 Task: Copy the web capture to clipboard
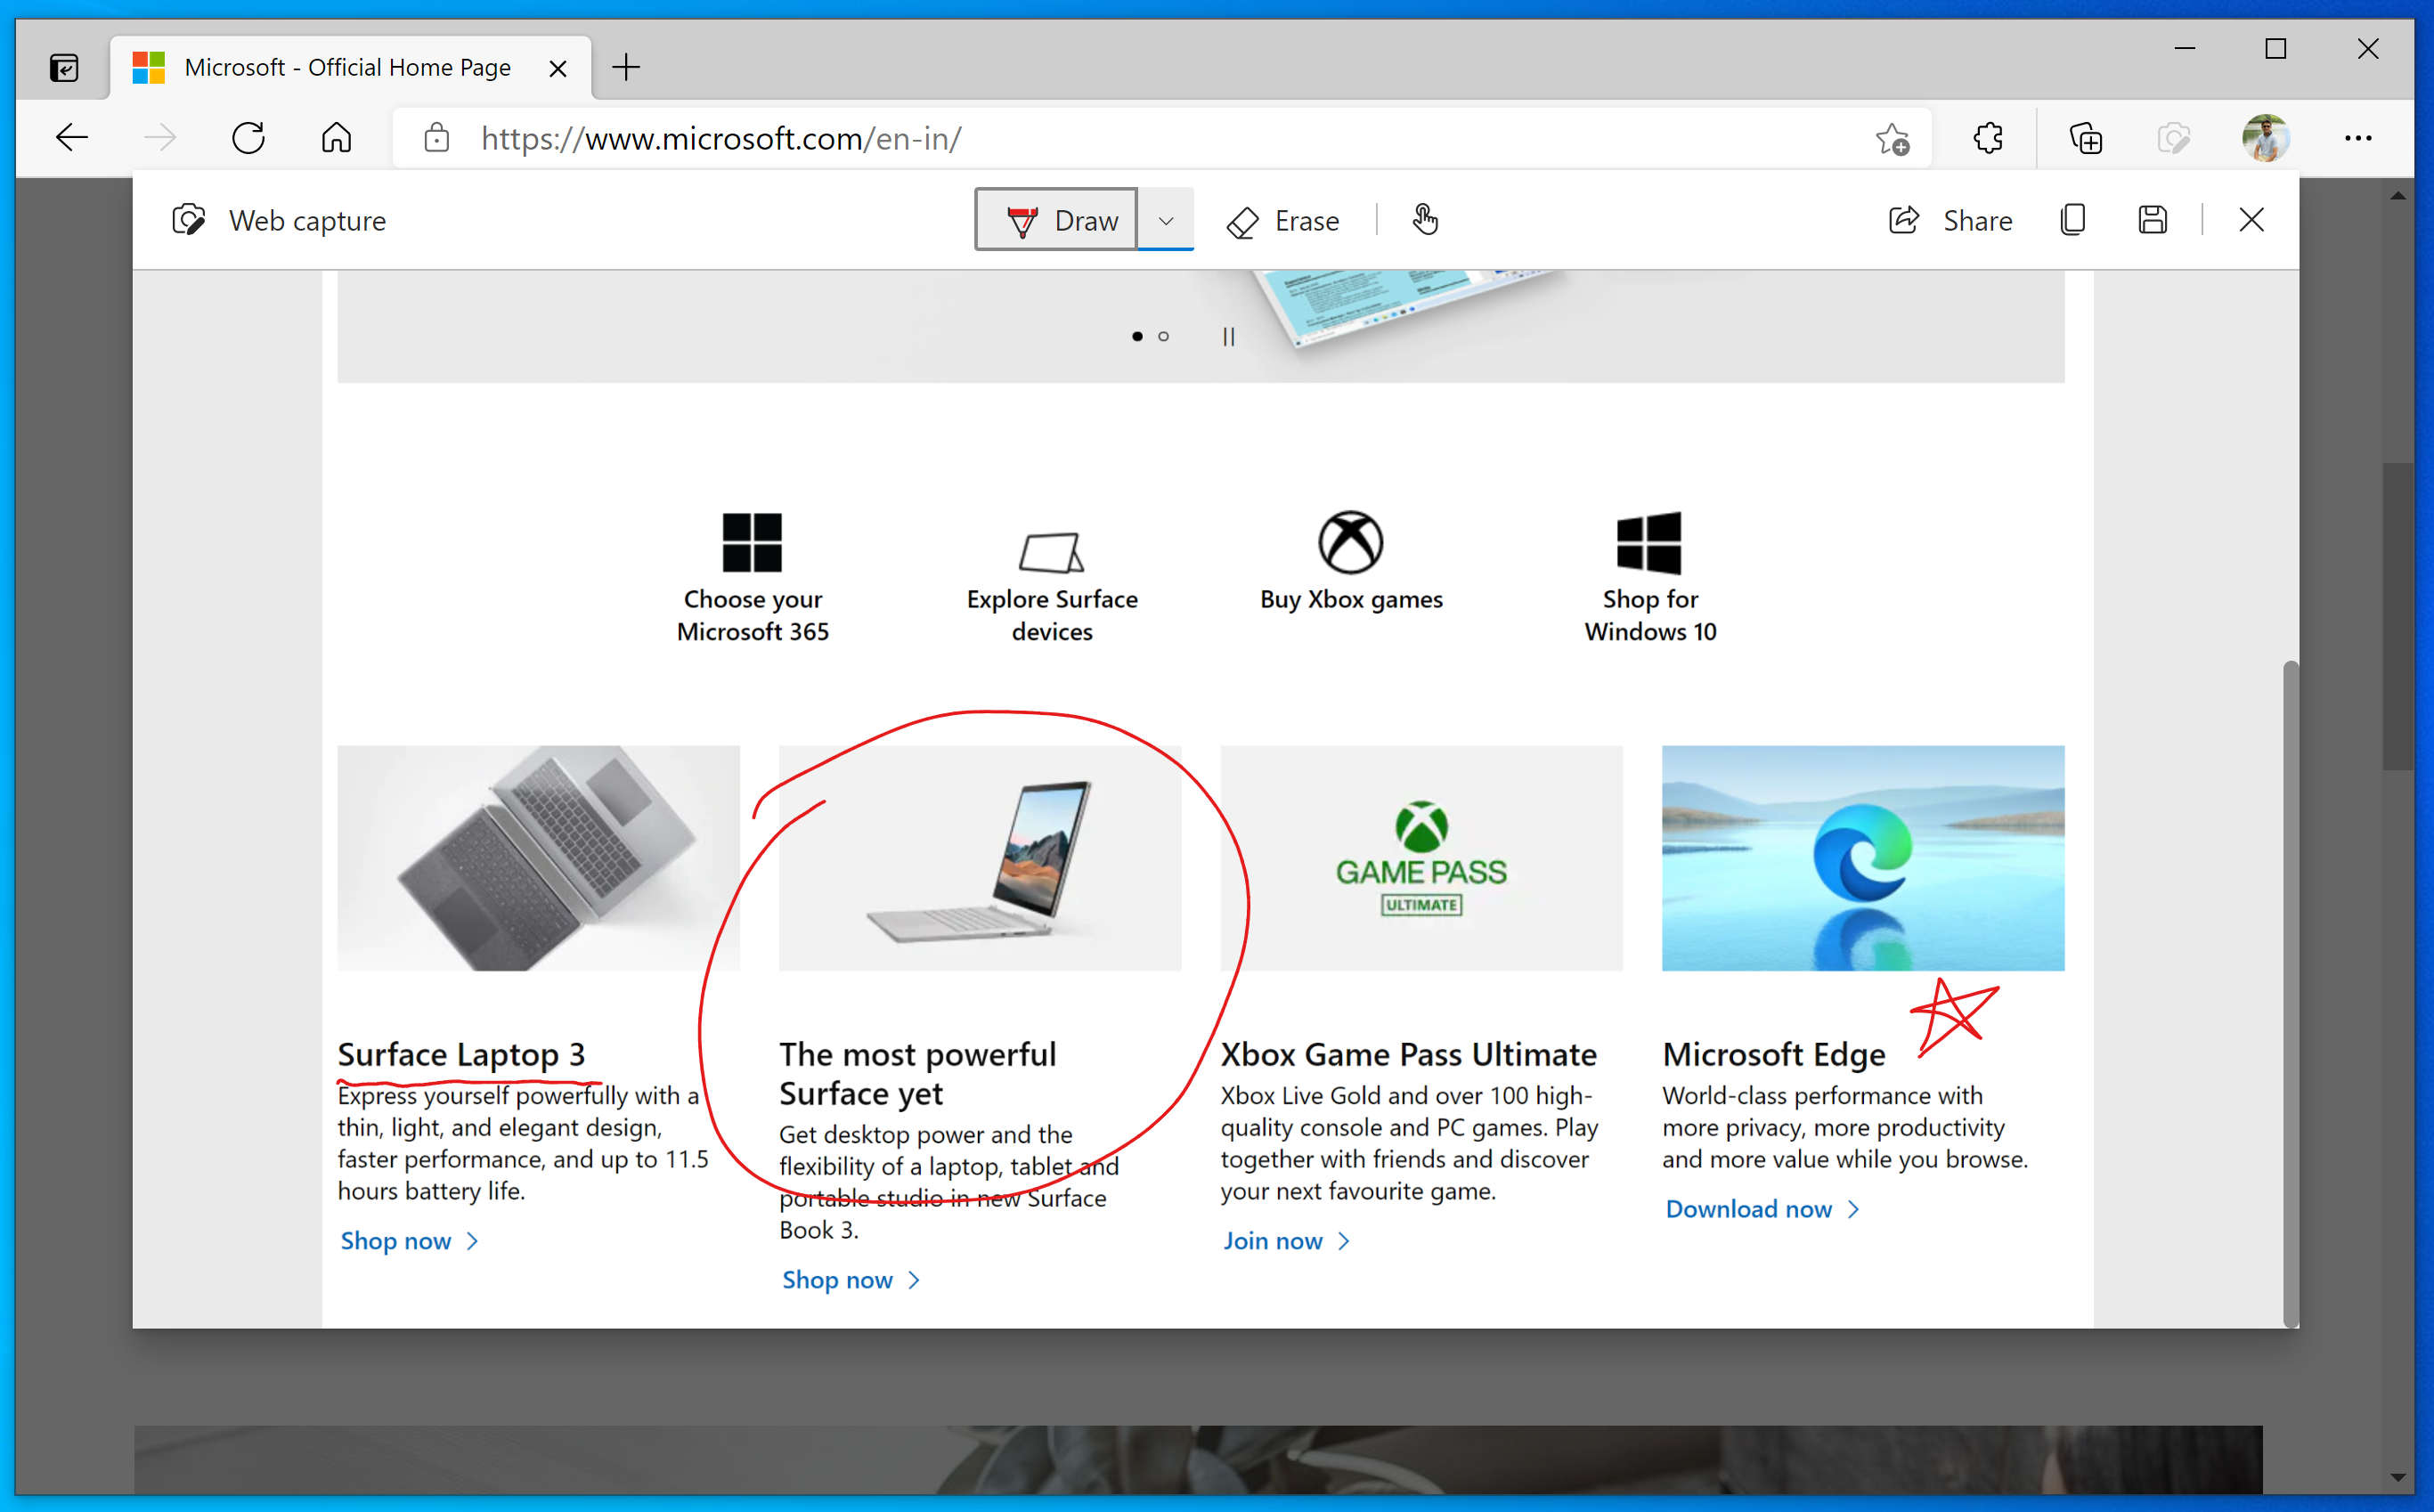(2073, 220)
